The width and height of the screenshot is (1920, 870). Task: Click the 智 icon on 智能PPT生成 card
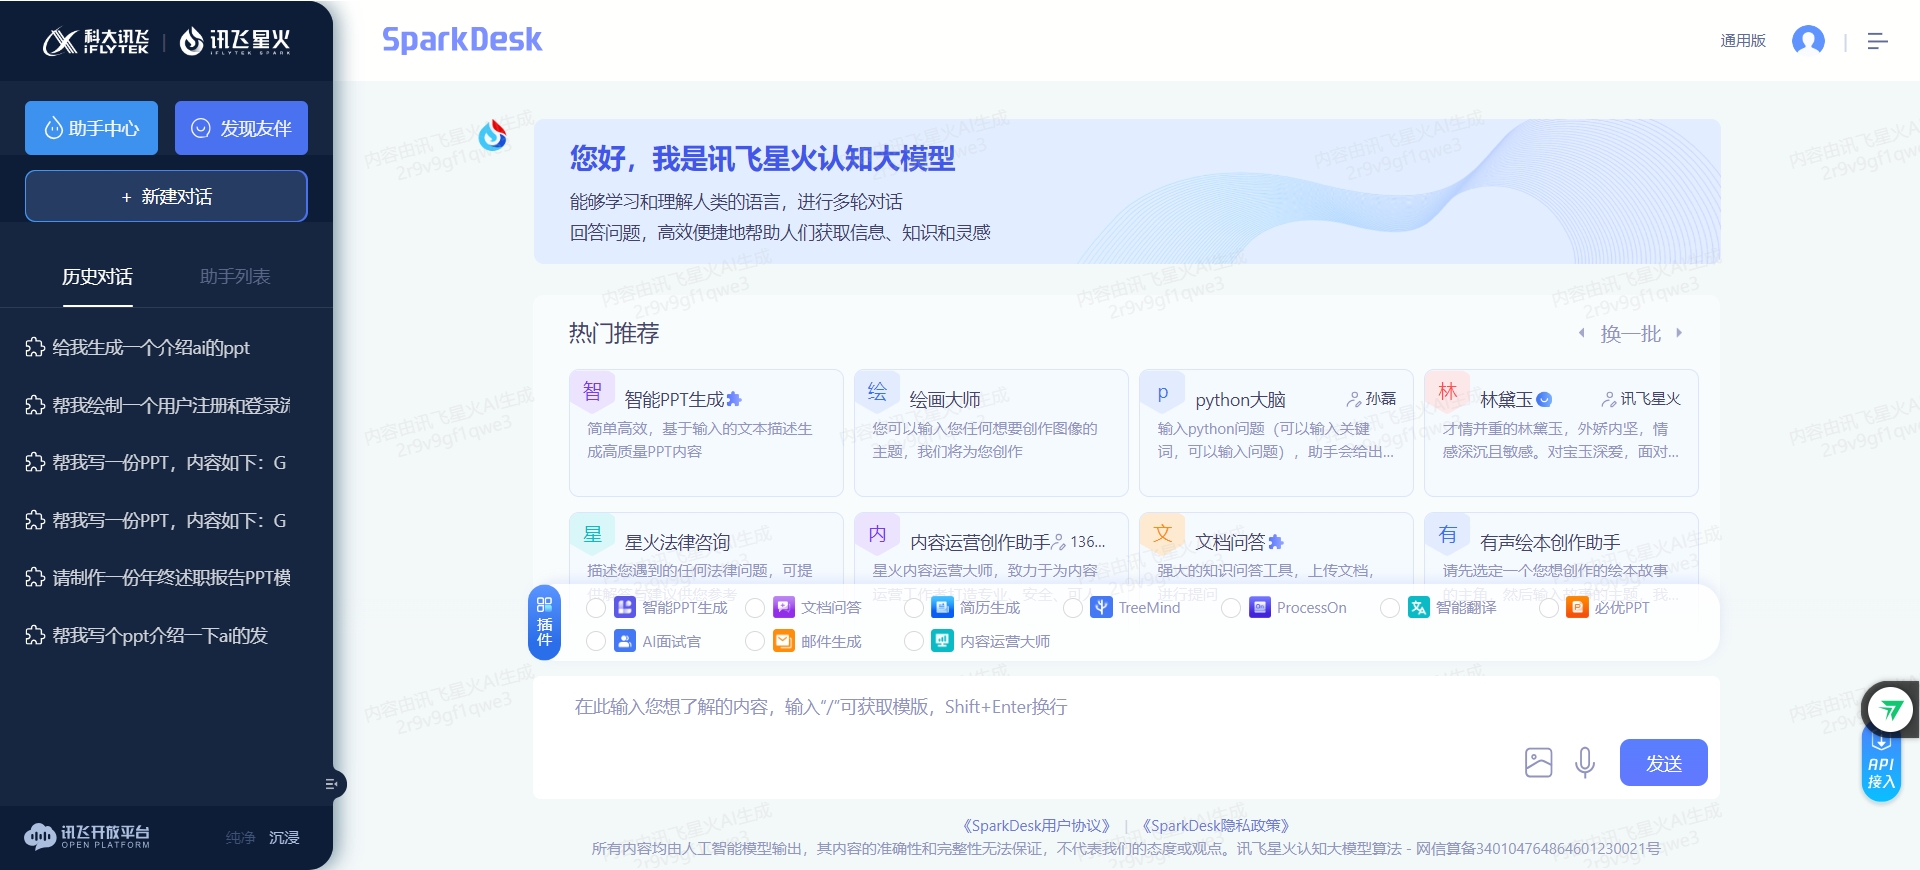coord(592,391)
